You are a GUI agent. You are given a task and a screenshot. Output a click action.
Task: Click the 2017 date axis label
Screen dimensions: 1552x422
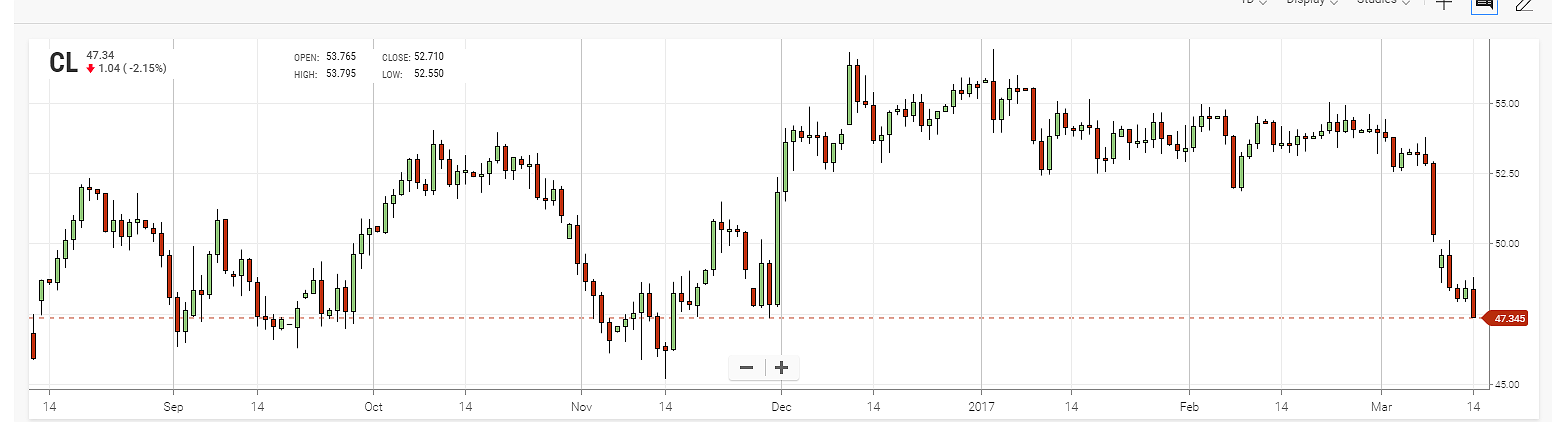981,407
